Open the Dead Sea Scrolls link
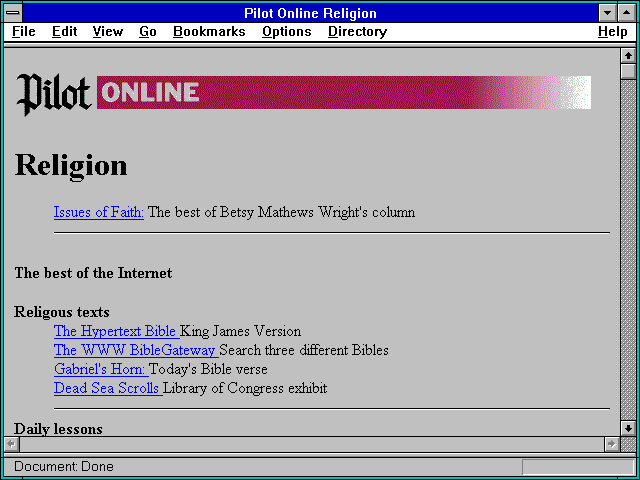Screen dimensions: 640x480 (108, 388)
